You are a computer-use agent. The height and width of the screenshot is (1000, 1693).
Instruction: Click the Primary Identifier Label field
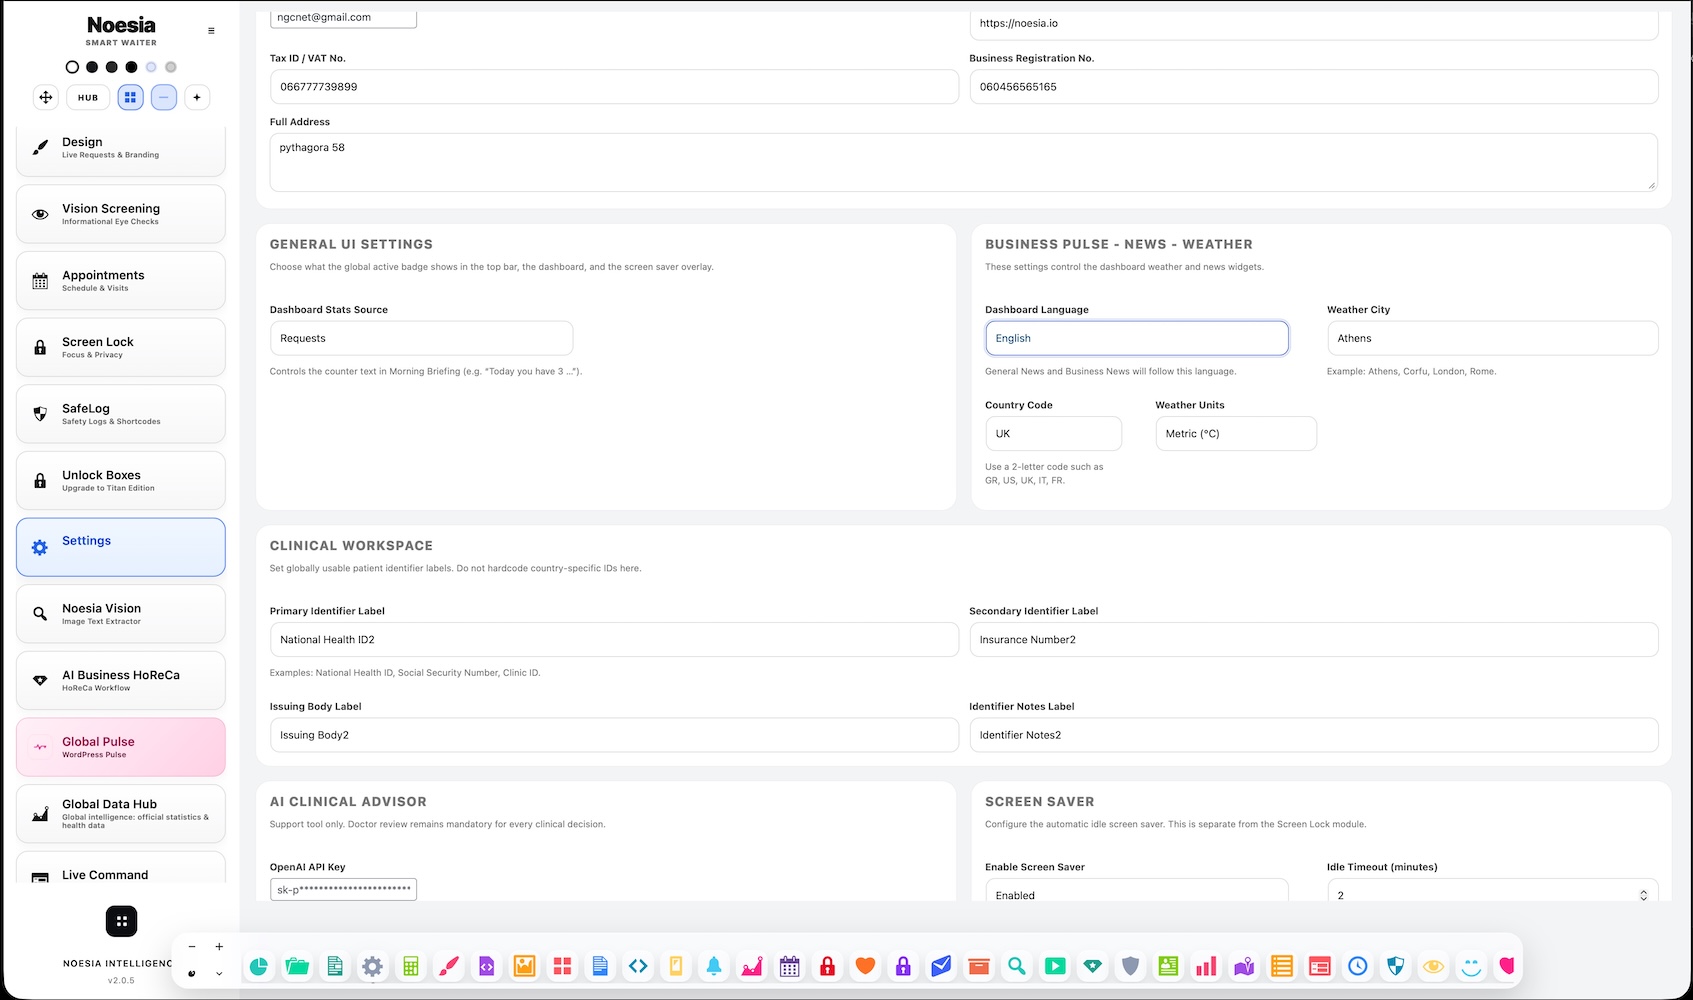coord(614,640)
